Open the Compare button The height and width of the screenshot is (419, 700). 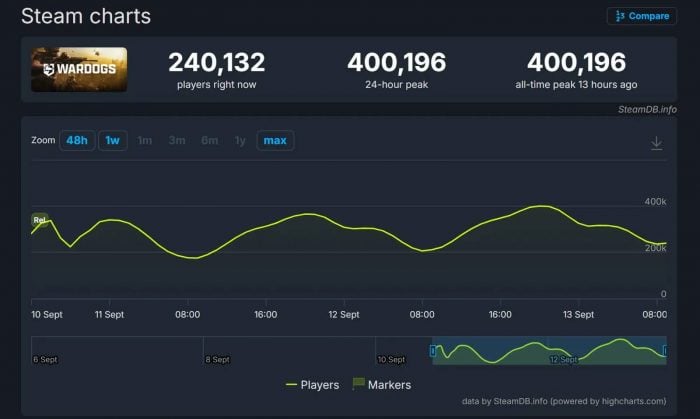(x=642, y=16)
